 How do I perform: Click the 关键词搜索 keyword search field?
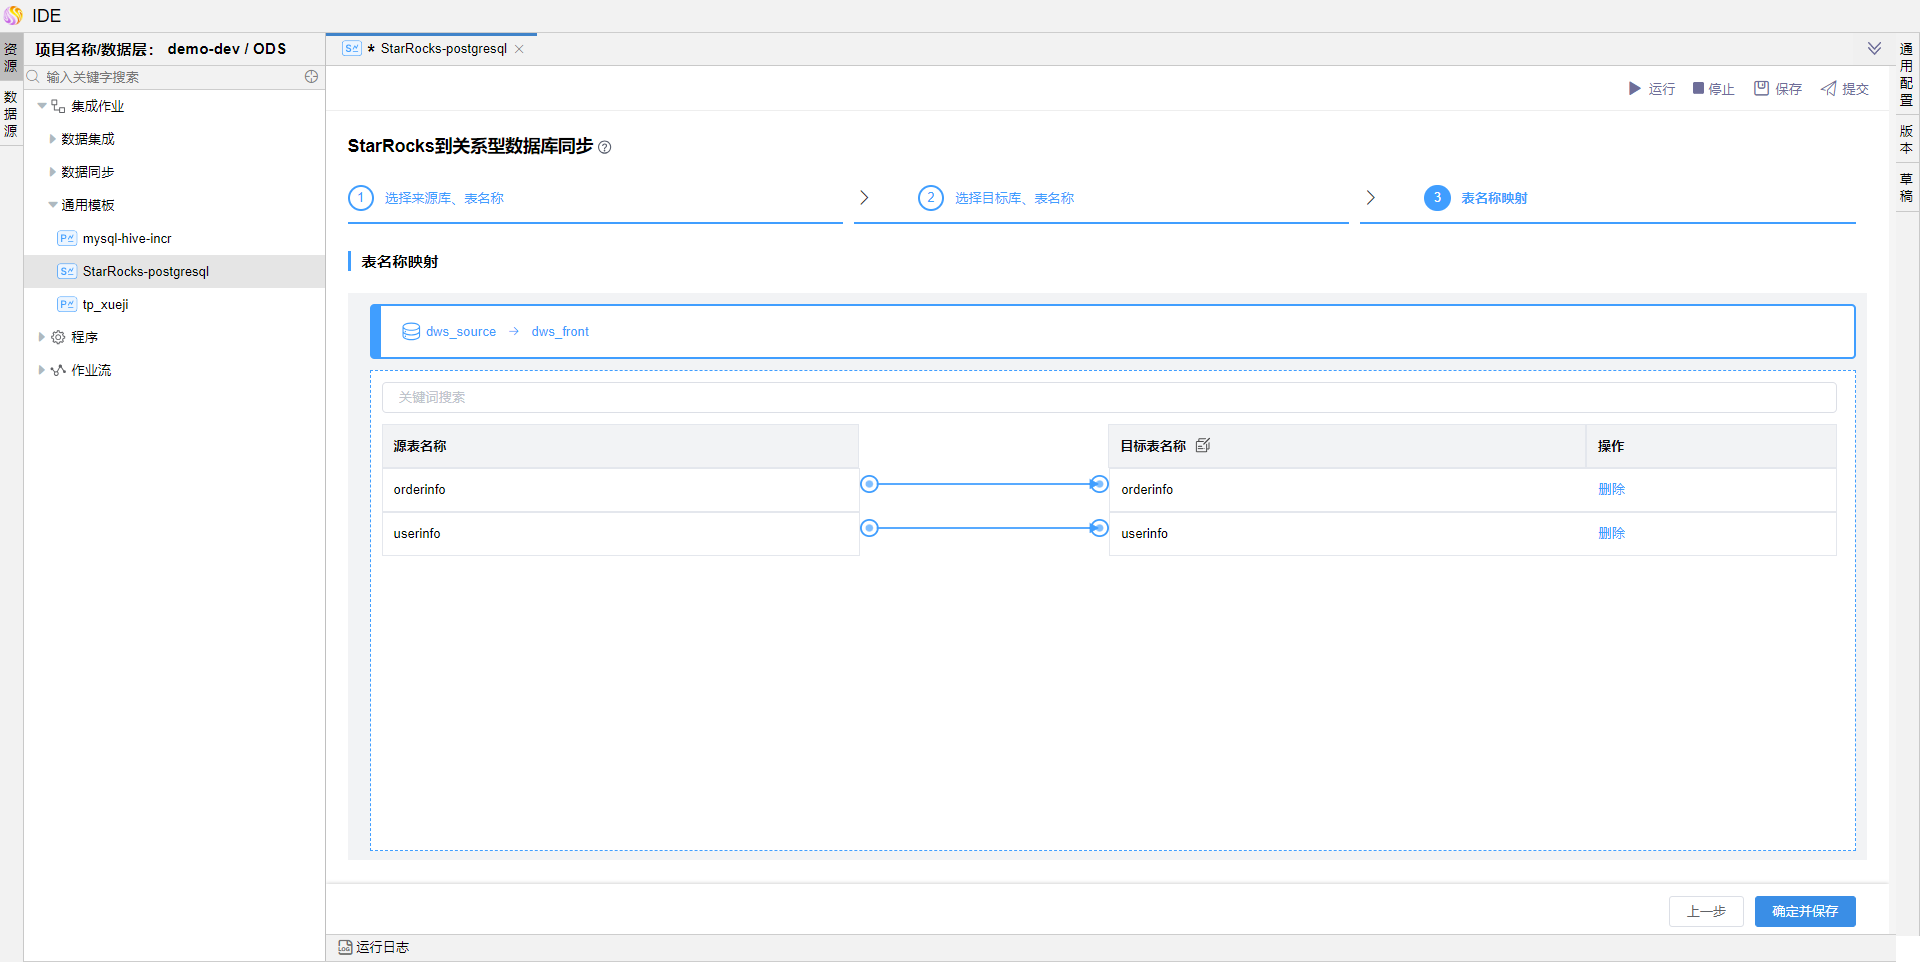(x=1108, y=398)
